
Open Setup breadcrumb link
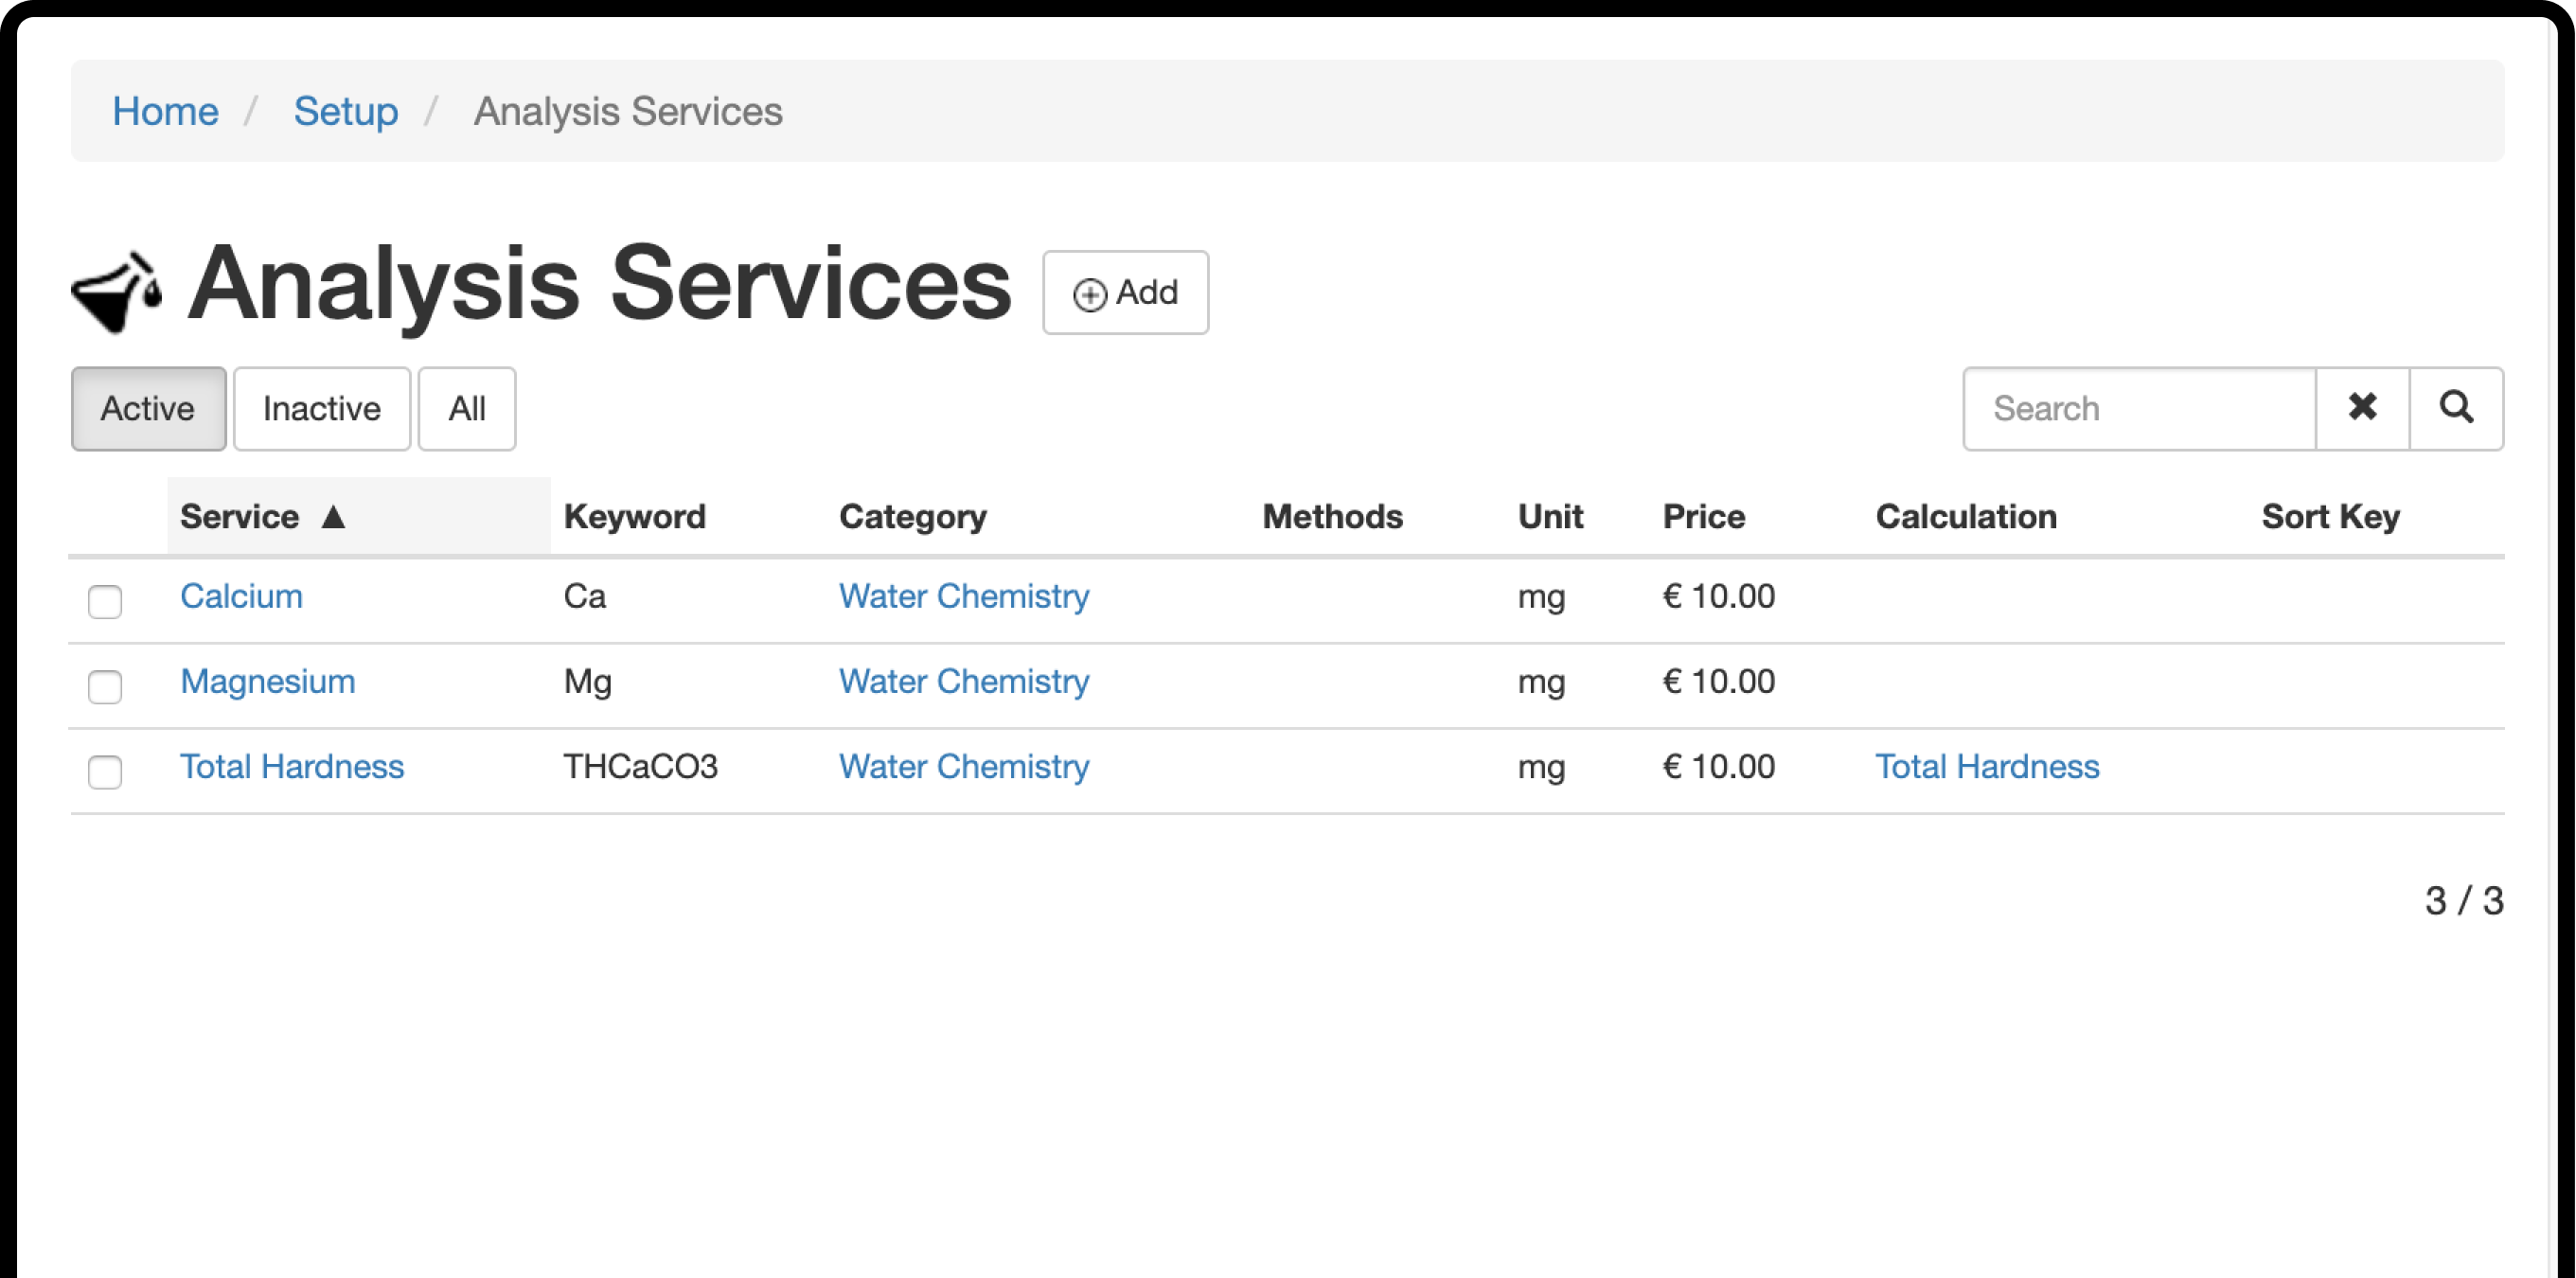[x=345, y=111]
